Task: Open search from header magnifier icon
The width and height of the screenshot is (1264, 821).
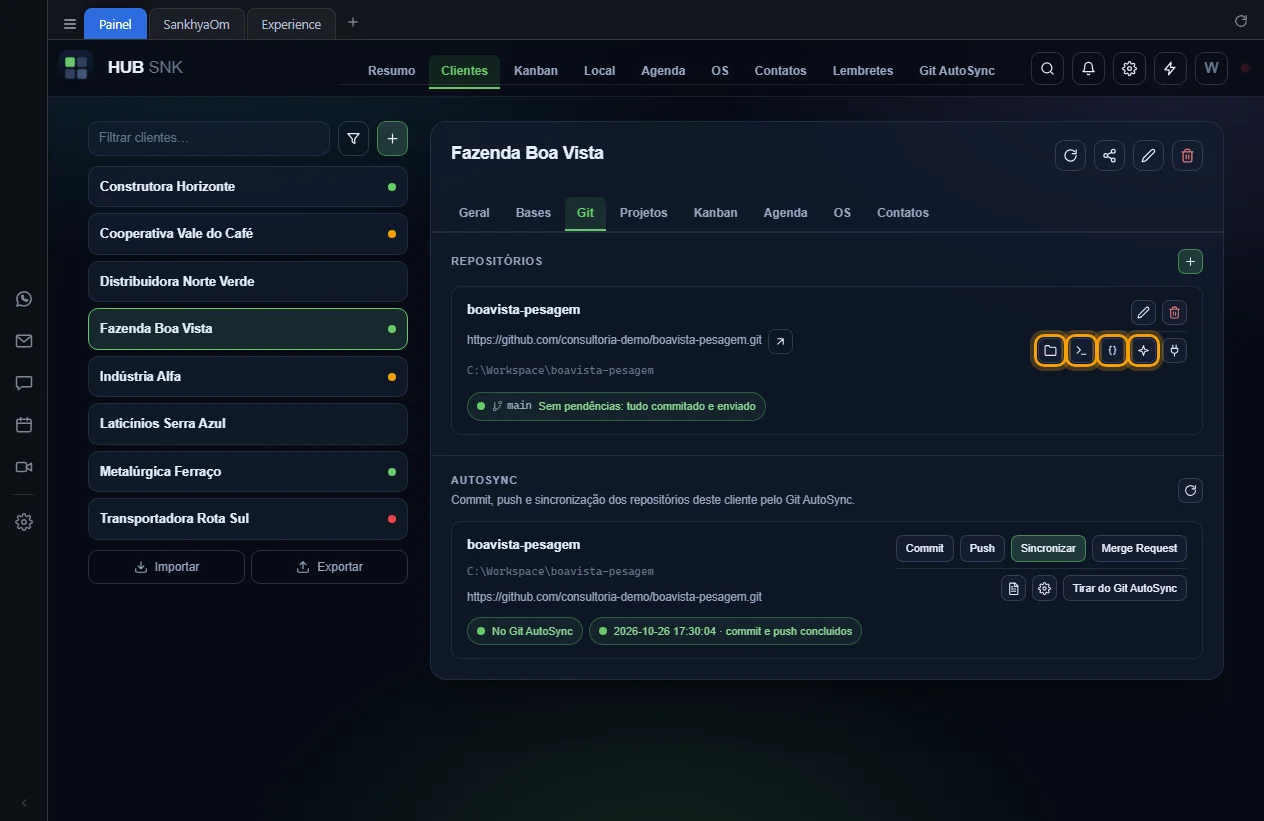Action: 1047,68
